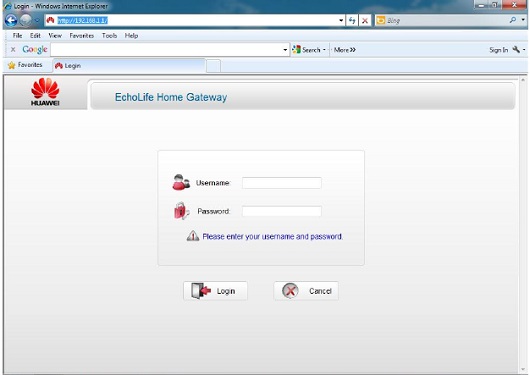Screen dimensions: 530x375
Task: Open the View menu
Action: [55, 36]
